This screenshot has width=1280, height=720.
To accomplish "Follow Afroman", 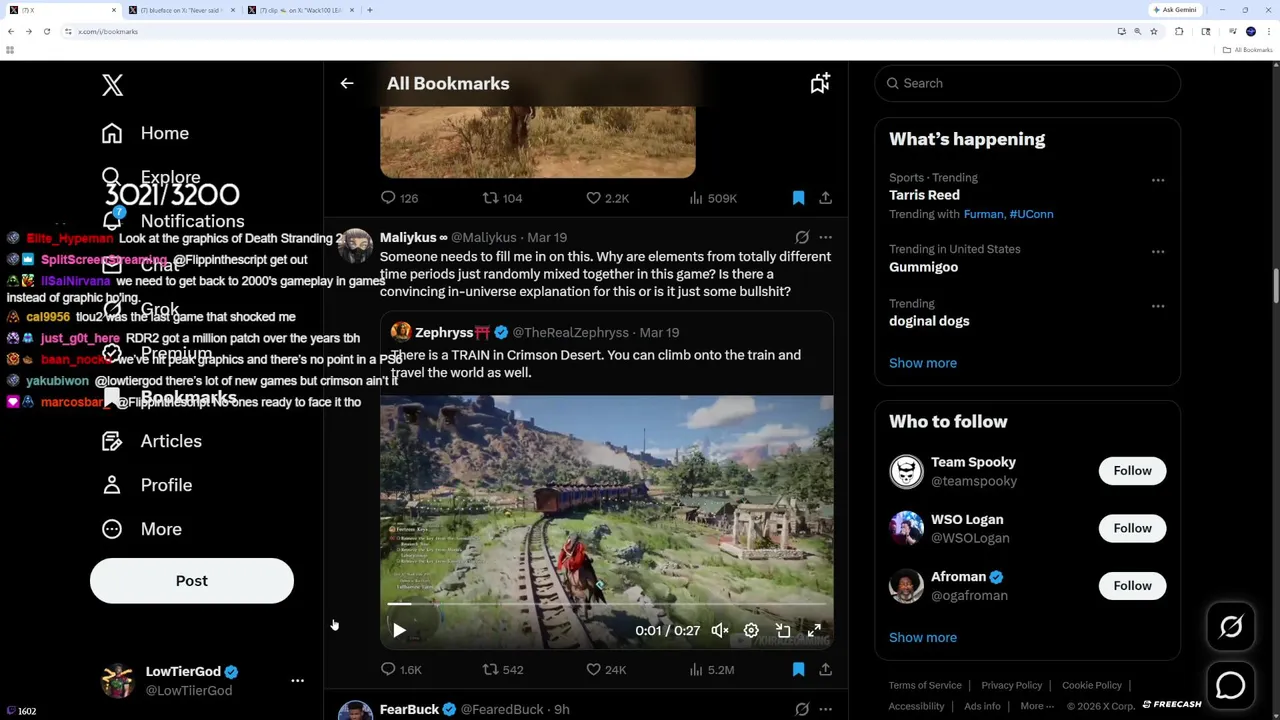I will click(x=1132, y=586).
